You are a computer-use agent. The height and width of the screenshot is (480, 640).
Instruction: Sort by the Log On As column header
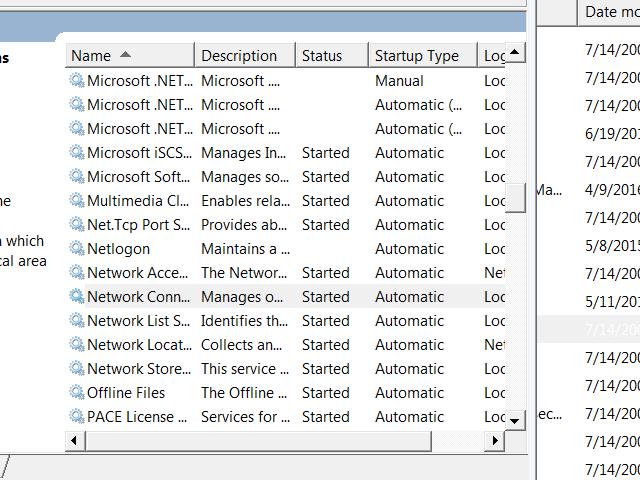pos(492,55)
